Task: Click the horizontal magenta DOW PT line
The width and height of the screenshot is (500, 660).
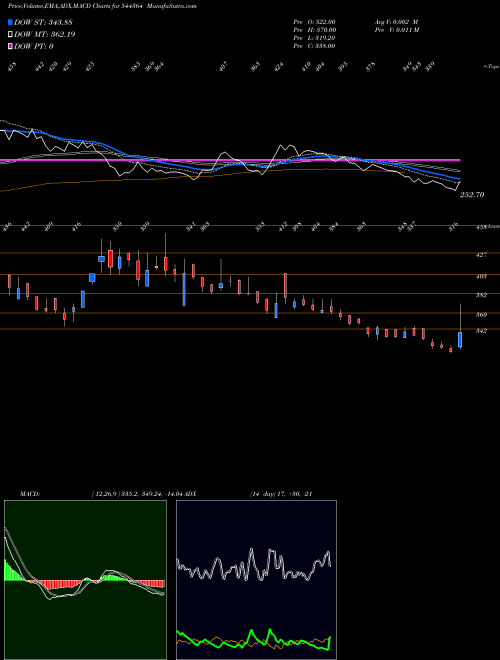Action: coord(230,160)
